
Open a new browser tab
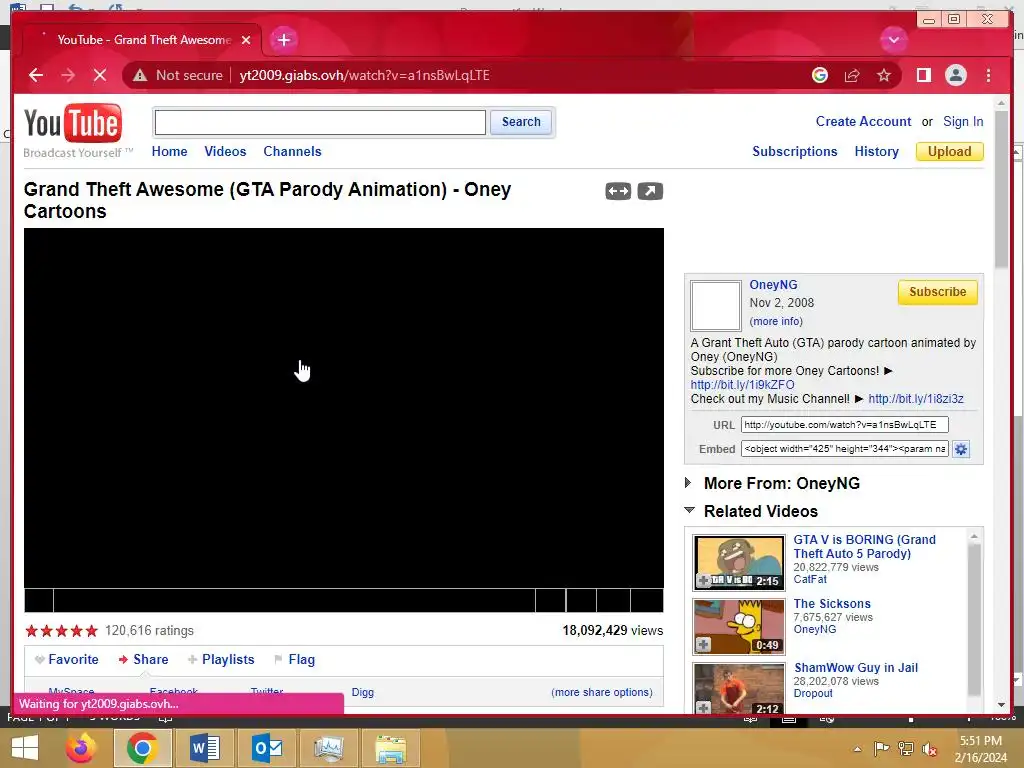point(283,40)
